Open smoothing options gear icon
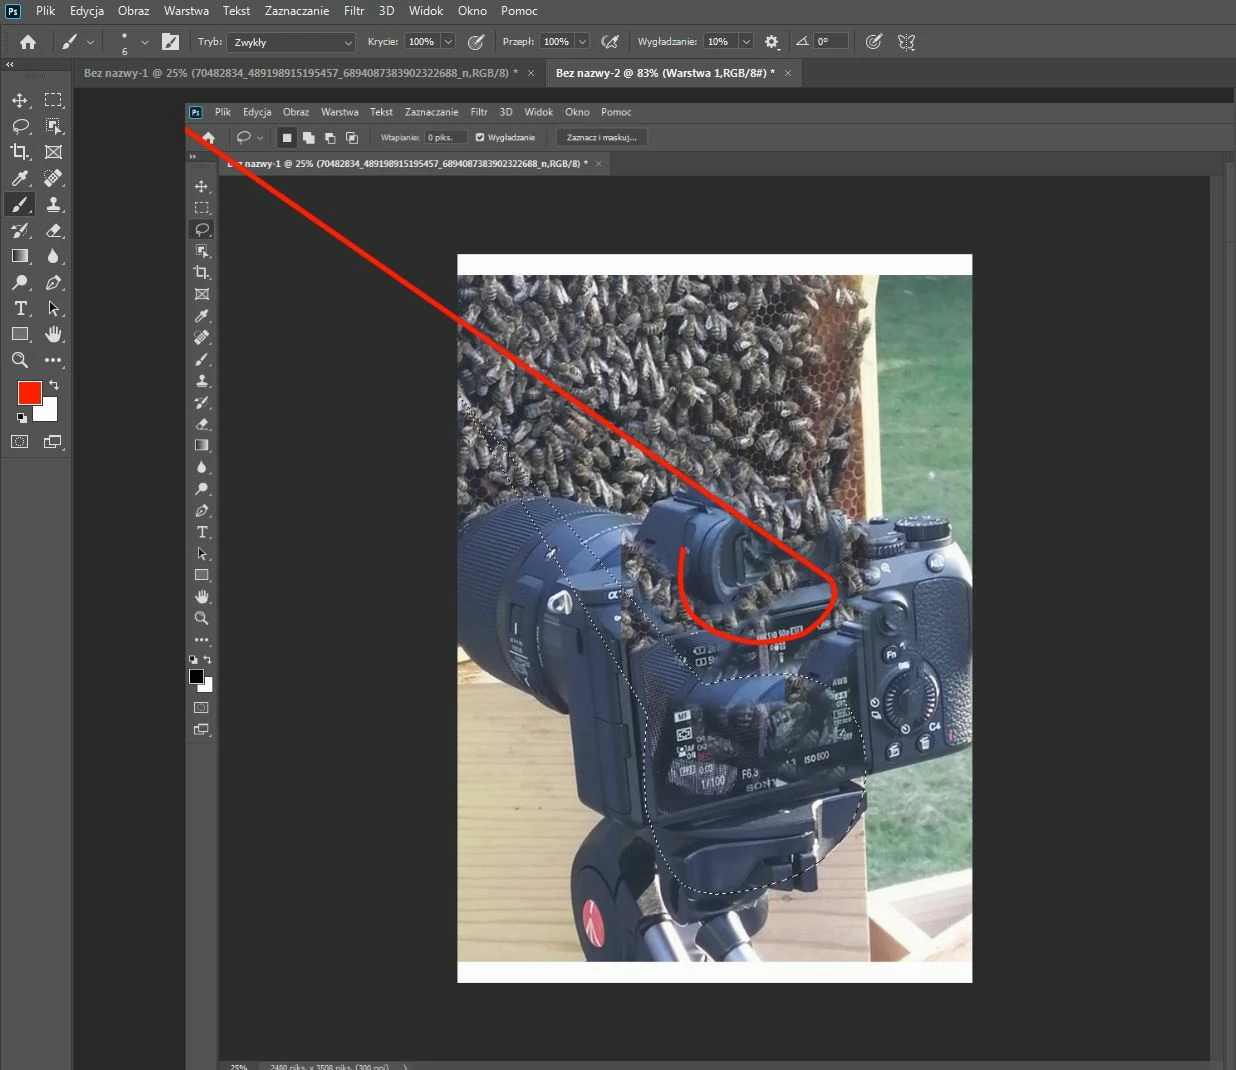The height and width of the screenshot is (1070, 1236). point(771,42)
